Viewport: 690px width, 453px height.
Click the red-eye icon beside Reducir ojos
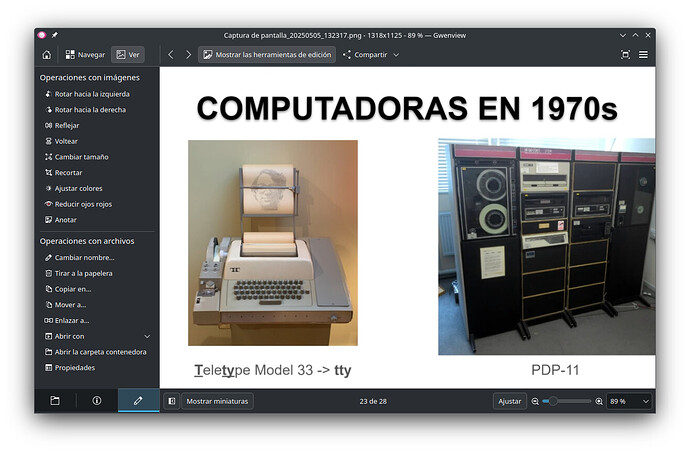(x=48, y=204)
